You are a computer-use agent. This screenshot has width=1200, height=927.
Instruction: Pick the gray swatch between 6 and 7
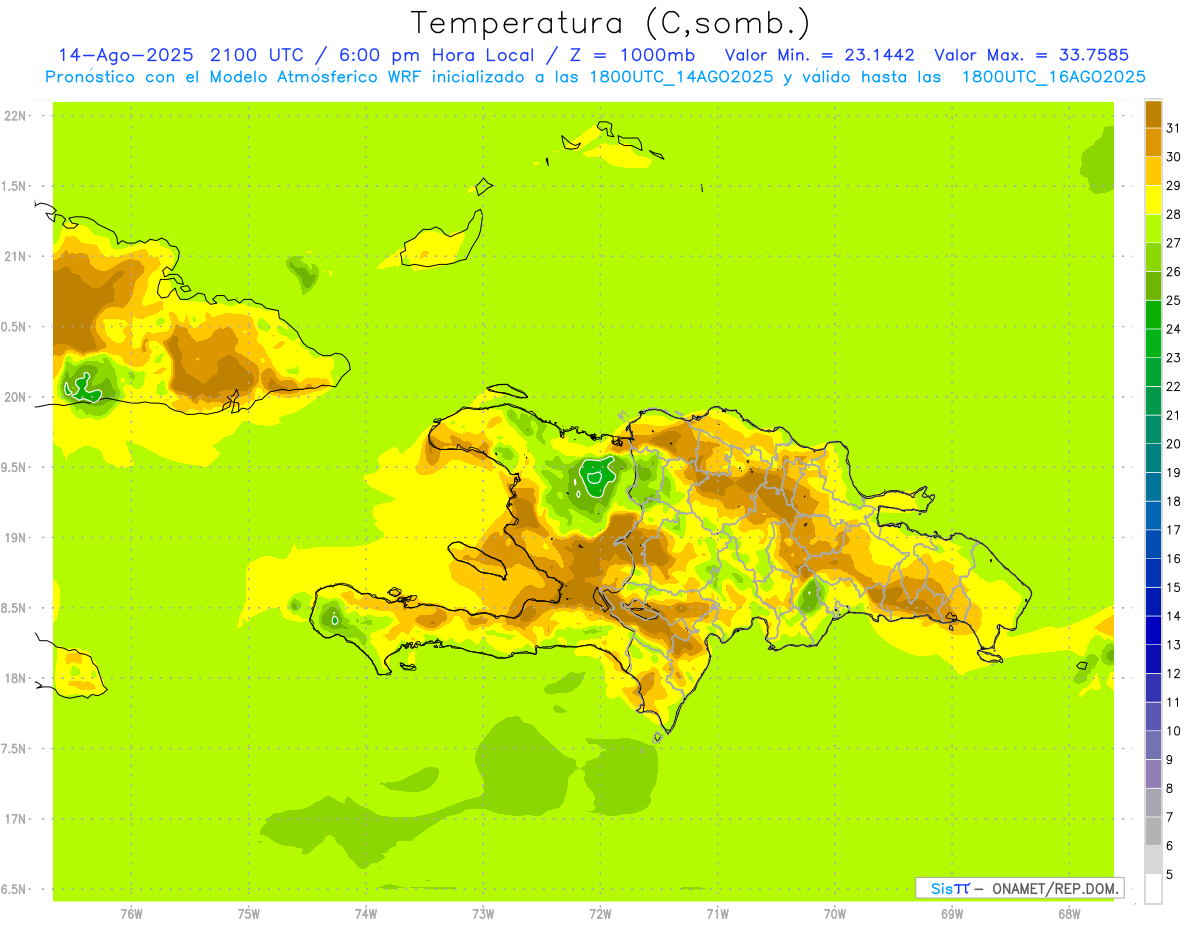pos(1153,832)
